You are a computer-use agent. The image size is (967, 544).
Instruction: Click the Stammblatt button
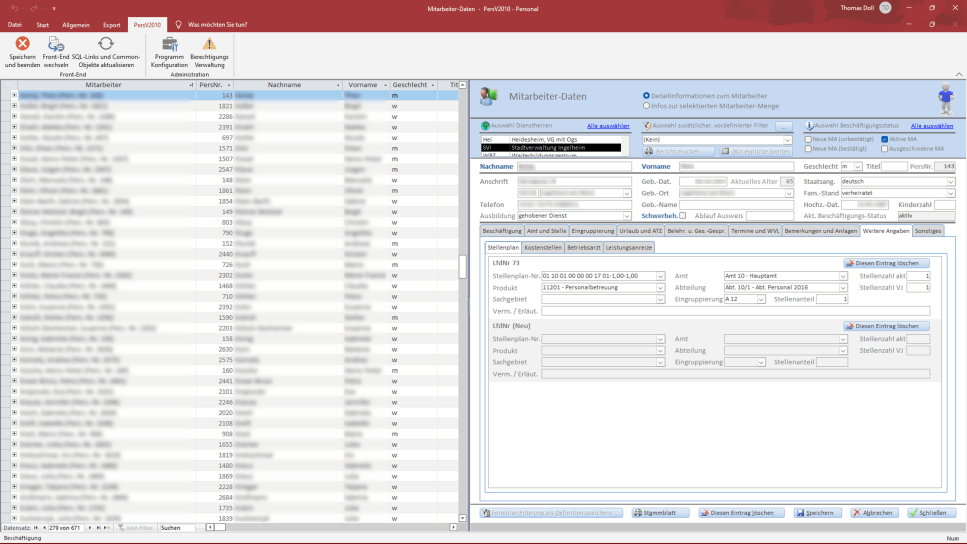click(x=659, y=513)
